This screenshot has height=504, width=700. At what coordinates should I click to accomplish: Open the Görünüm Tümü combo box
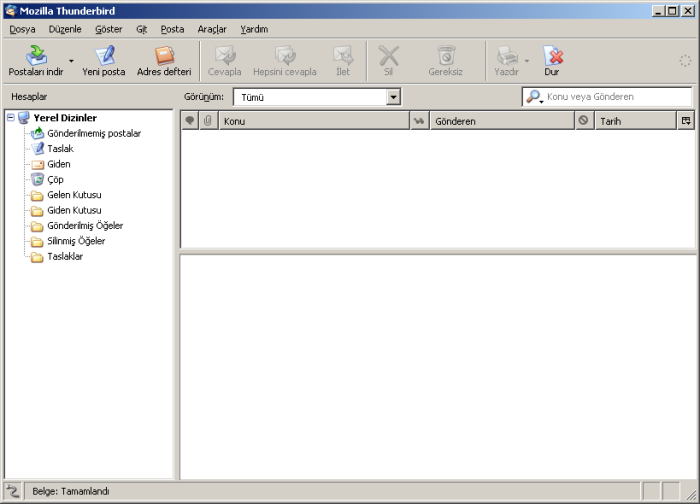[x=317, y=97]
